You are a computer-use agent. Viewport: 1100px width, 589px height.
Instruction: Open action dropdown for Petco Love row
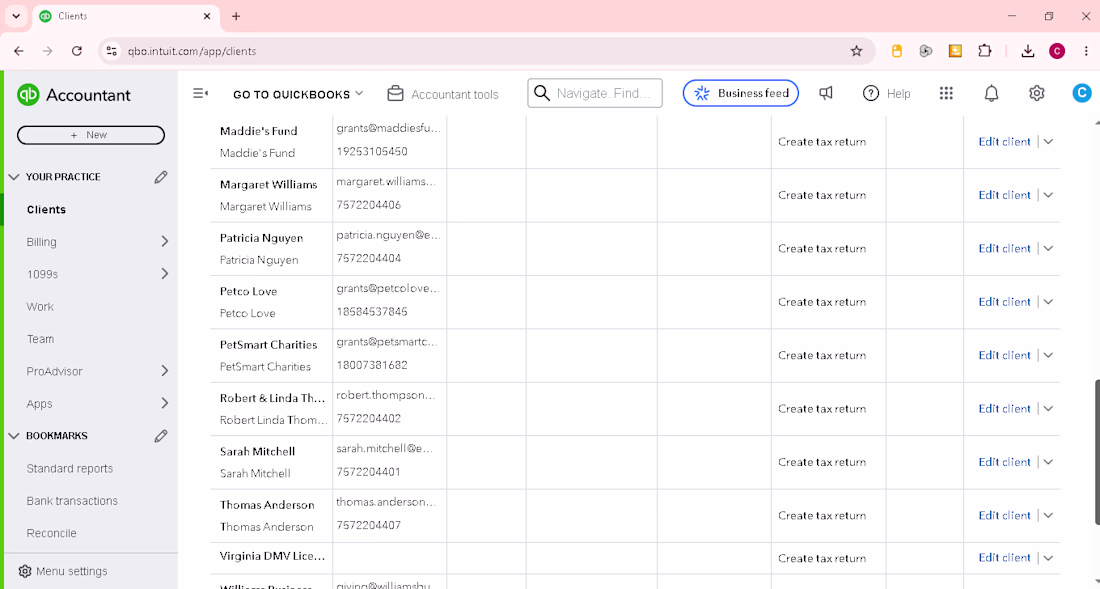(x=1048, y=302)
